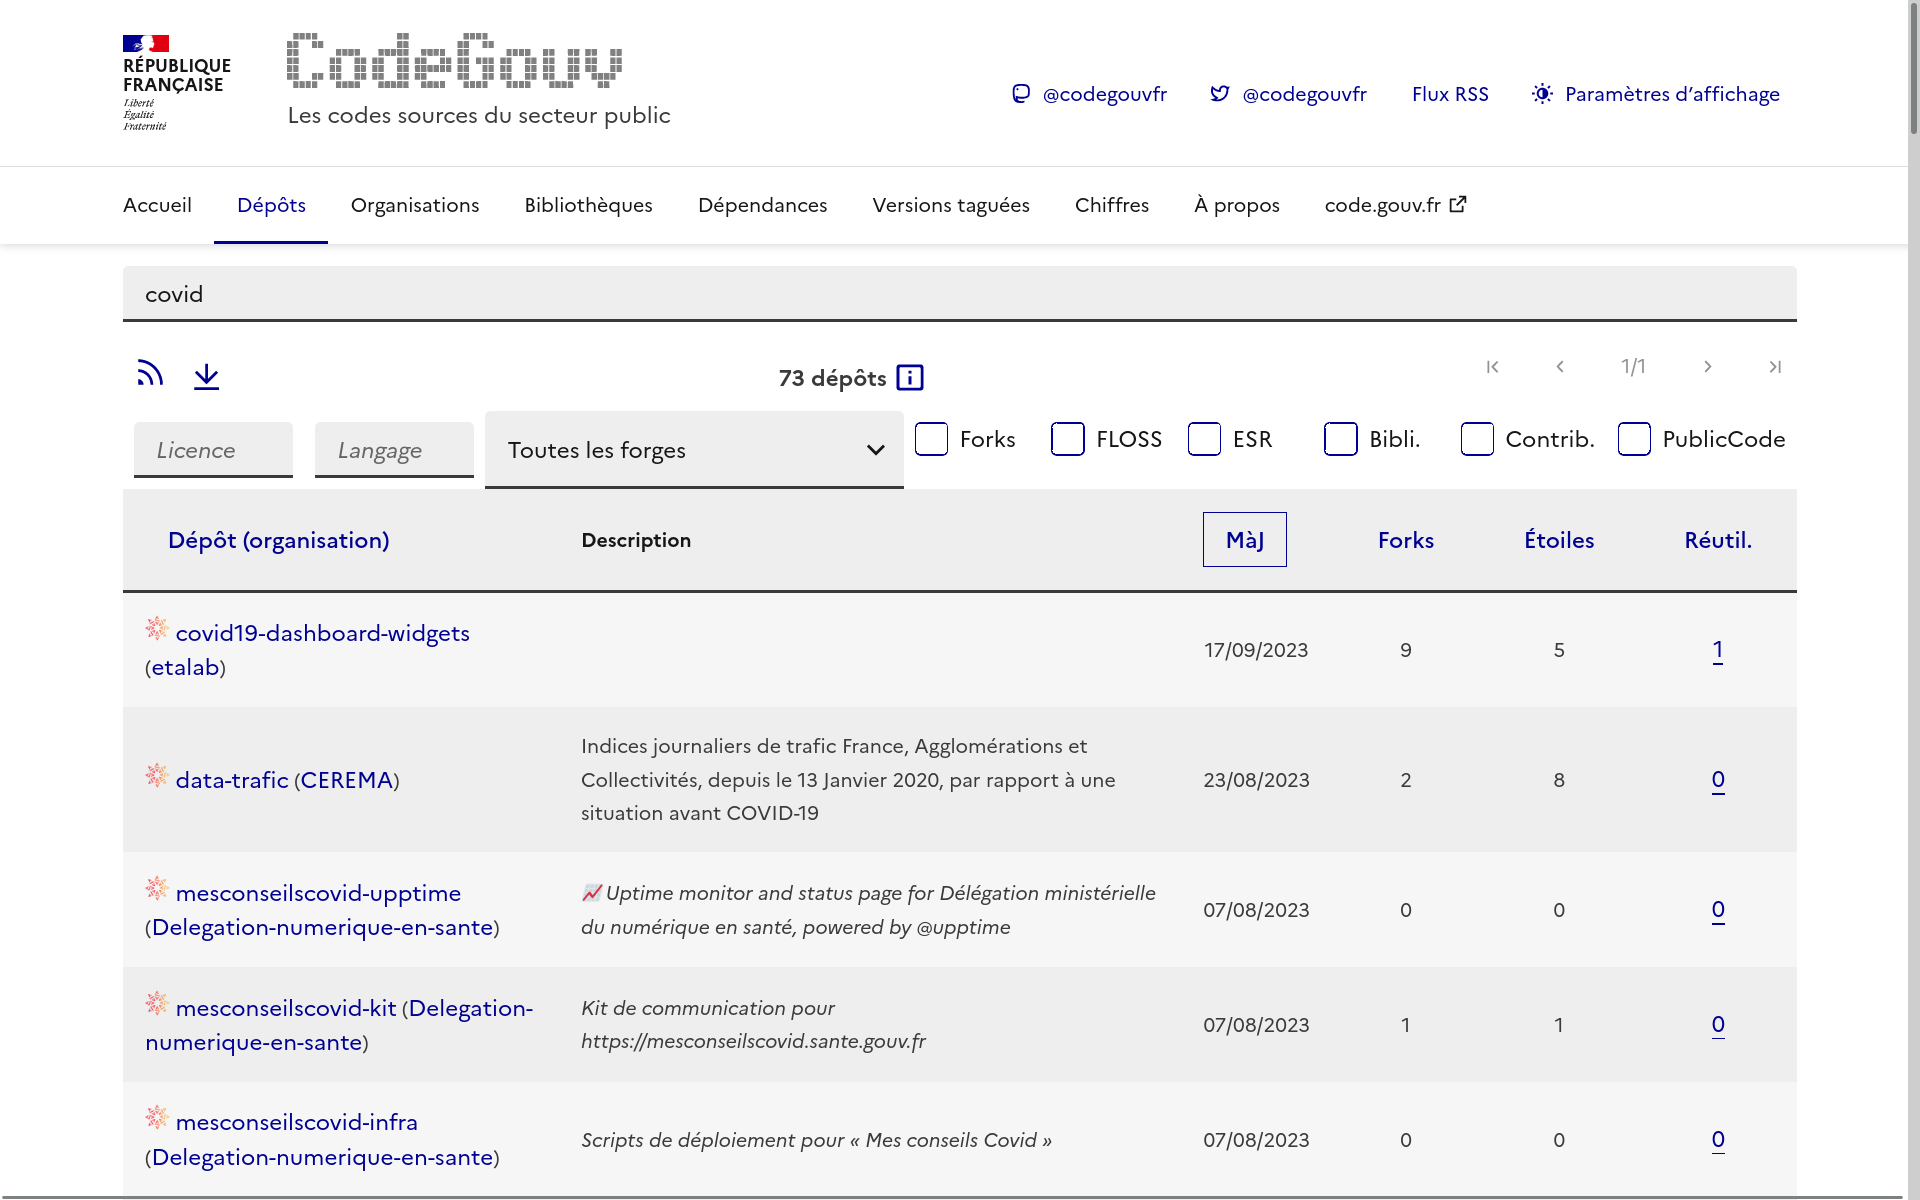Jump to last results page
The image size is (1920, 1200).
[1775, 367]
